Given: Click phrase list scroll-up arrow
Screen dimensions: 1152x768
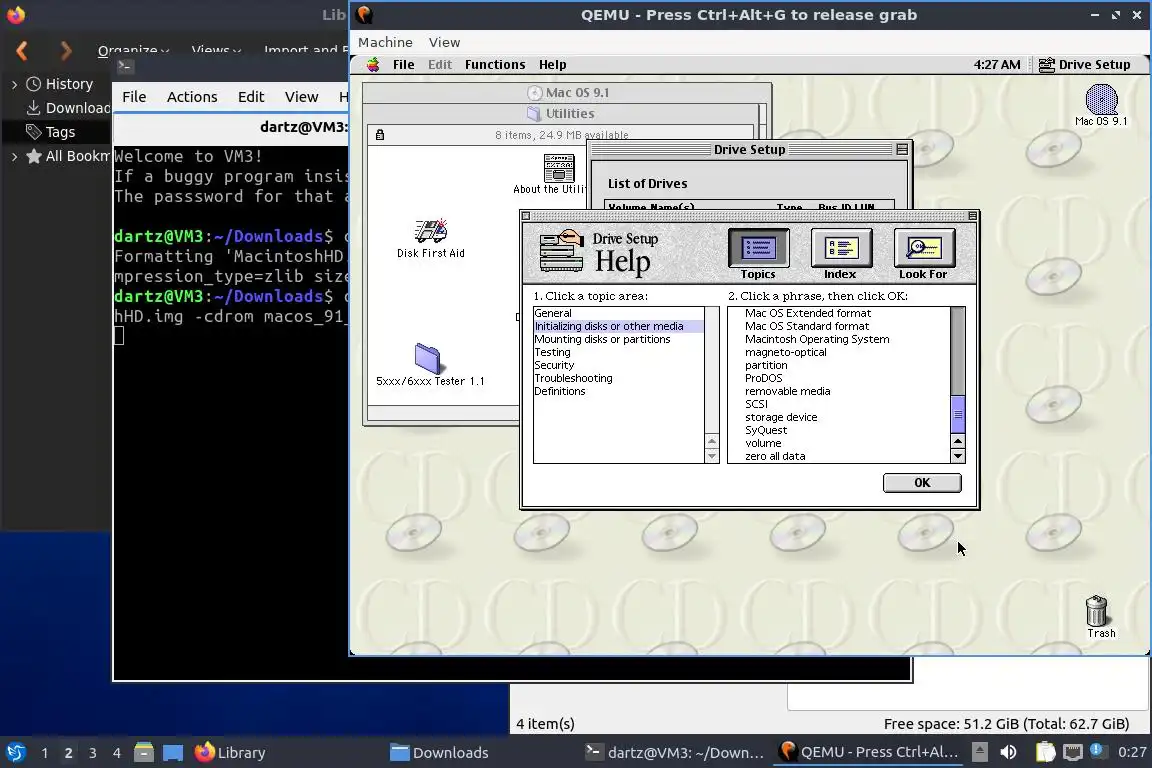Looking at the screenshot, I should (x=957, y=441).
